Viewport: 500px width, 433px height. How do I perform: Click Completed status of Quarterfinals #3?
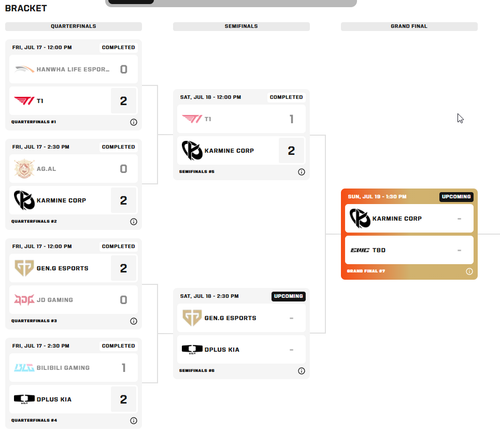click(118, 246)
